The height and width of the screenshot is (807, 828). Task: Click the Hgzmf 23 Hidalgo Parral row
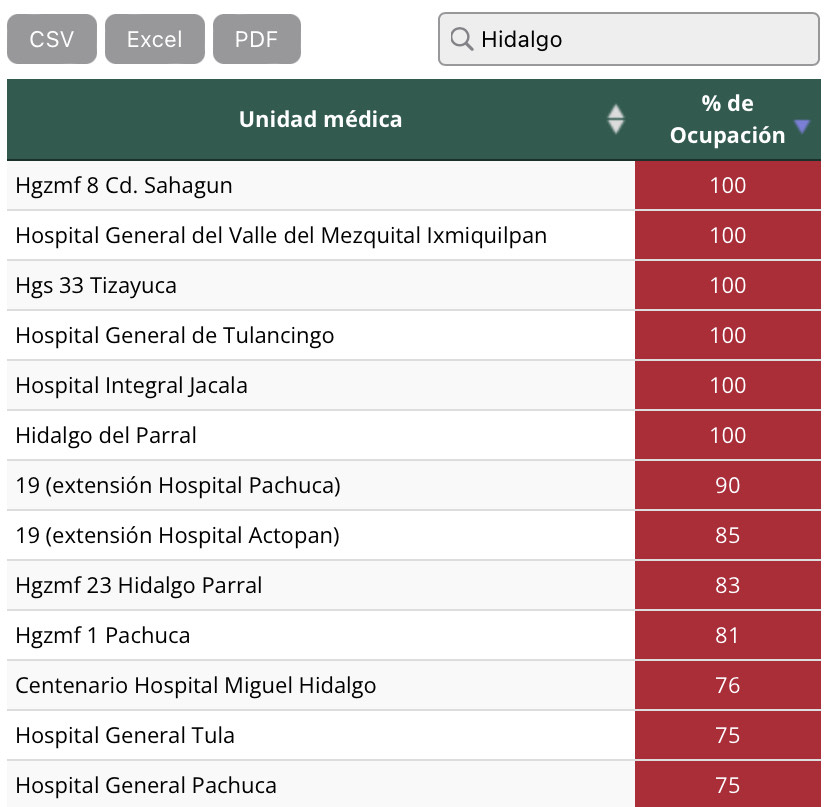[x=139, y=585]
